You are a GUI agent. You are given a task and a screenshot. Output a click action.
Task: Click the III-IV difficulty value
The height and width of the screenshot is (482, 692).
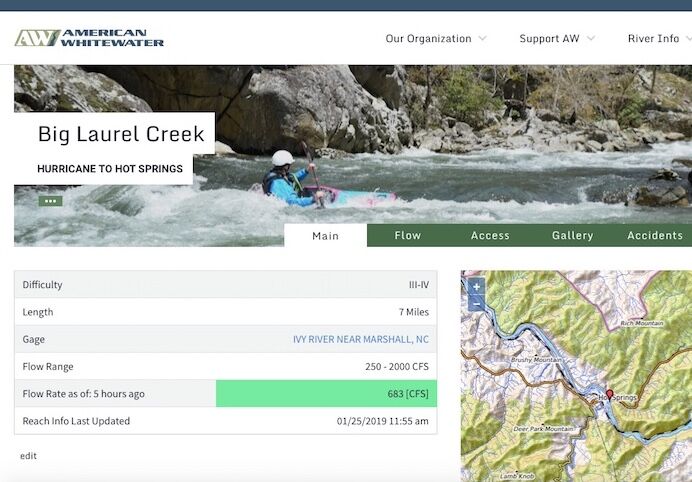tap(419, 285)
